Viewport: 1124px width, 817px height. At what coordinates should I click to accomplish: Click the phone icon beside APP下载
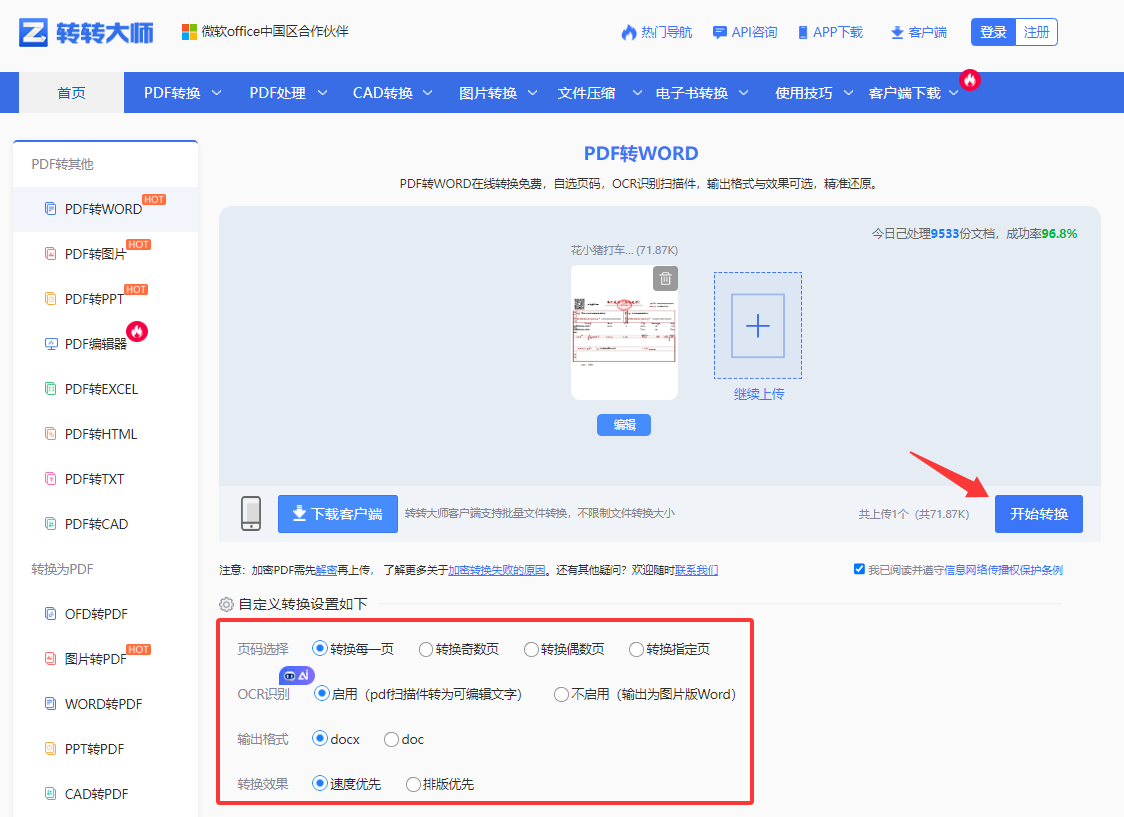803,32
